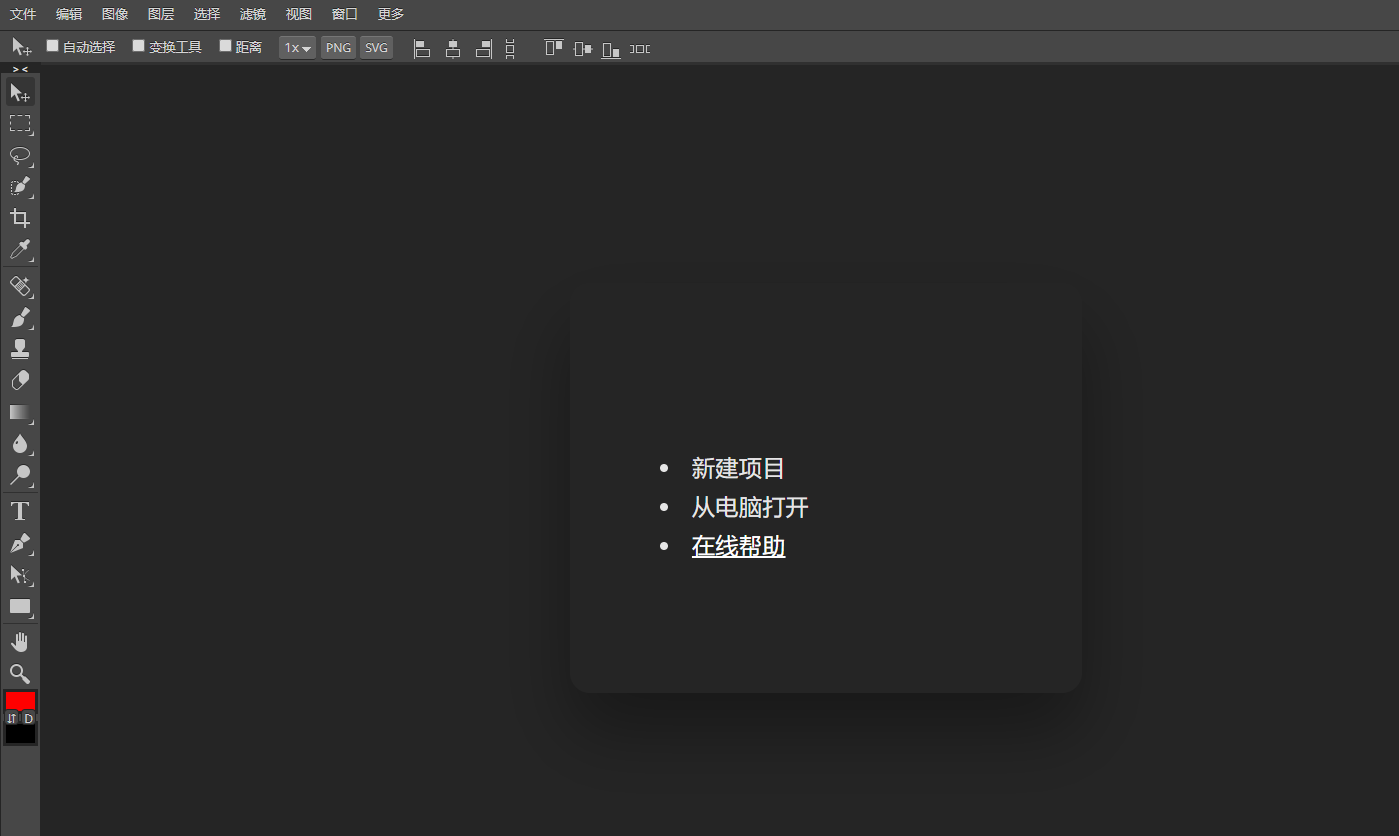Image resolution: width=1399 pixels, height=836 pixels.
Task: Click the PNG export button
Action: point(338,48)
